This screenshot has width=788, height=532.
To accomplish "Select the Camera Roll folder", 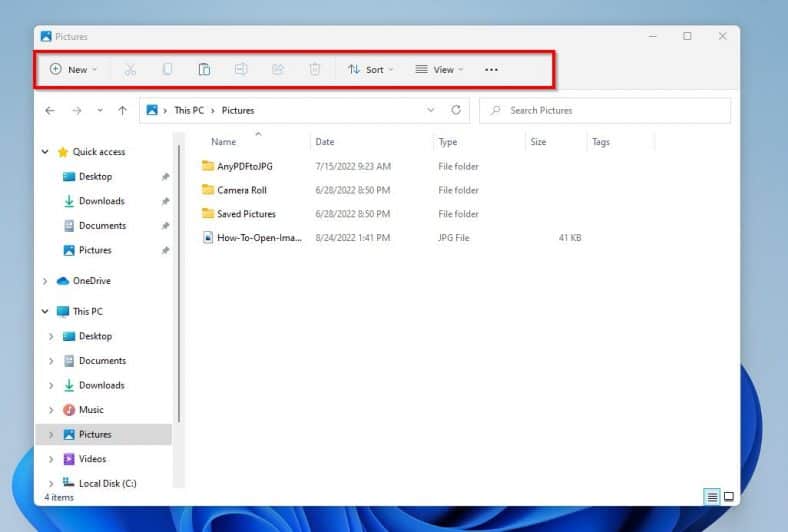I will pyautogui.click(x=241, y=190).
